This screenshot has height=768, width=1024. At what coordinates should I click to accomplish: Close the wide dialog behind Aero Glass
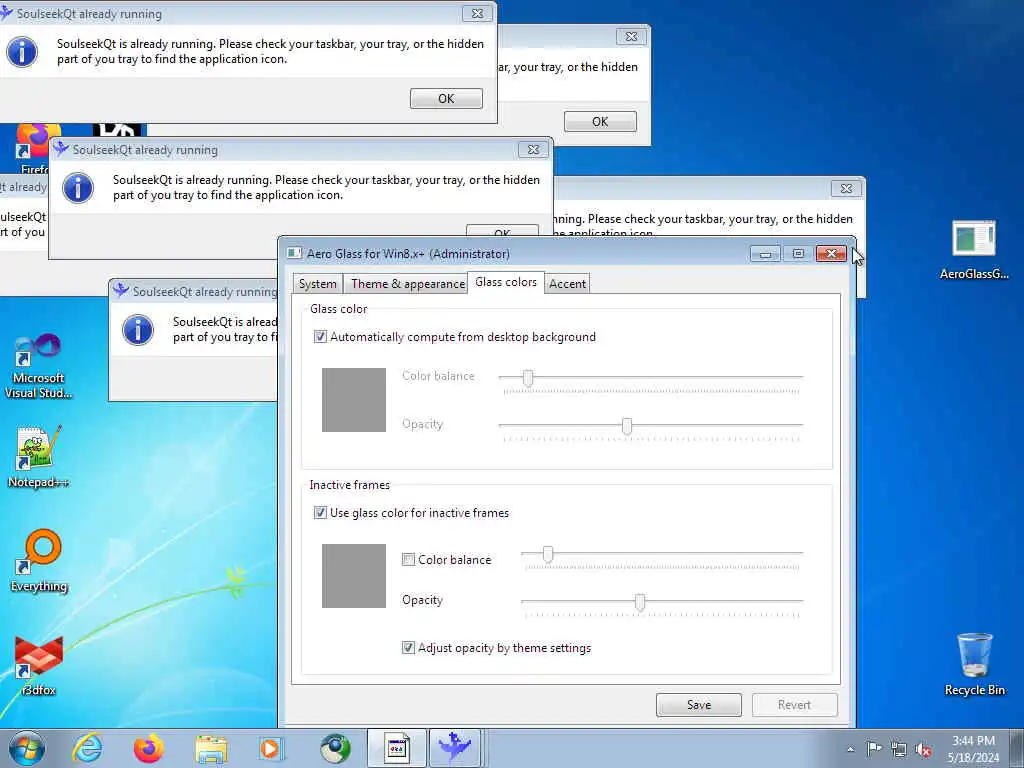[846, 189]
